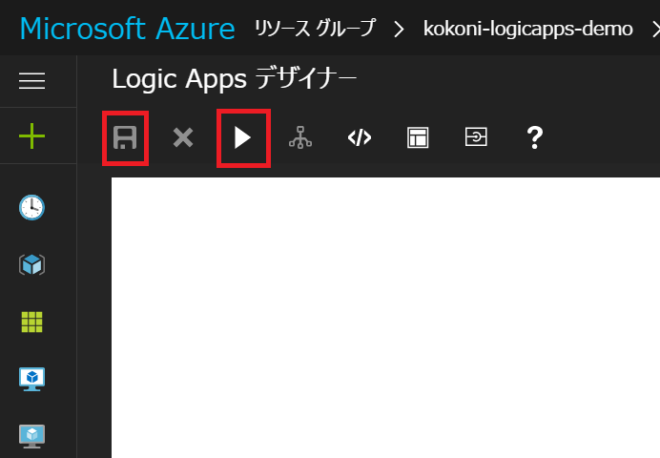Select the kokoni-logicapps-demo breadcrumb

point(528,28)
